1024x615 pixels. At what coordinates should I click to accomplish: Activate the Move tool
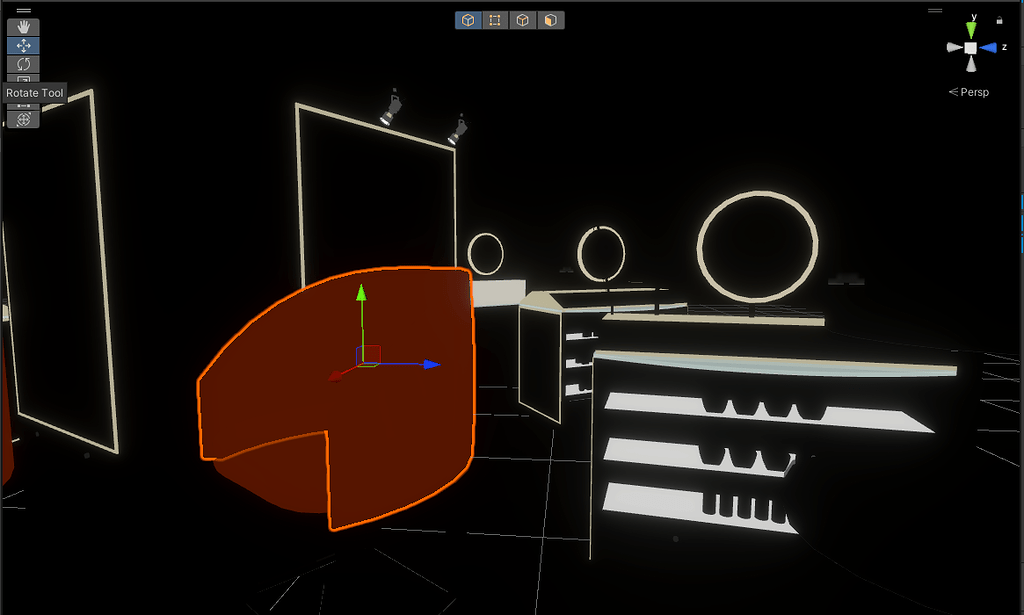tap(23, 44)
